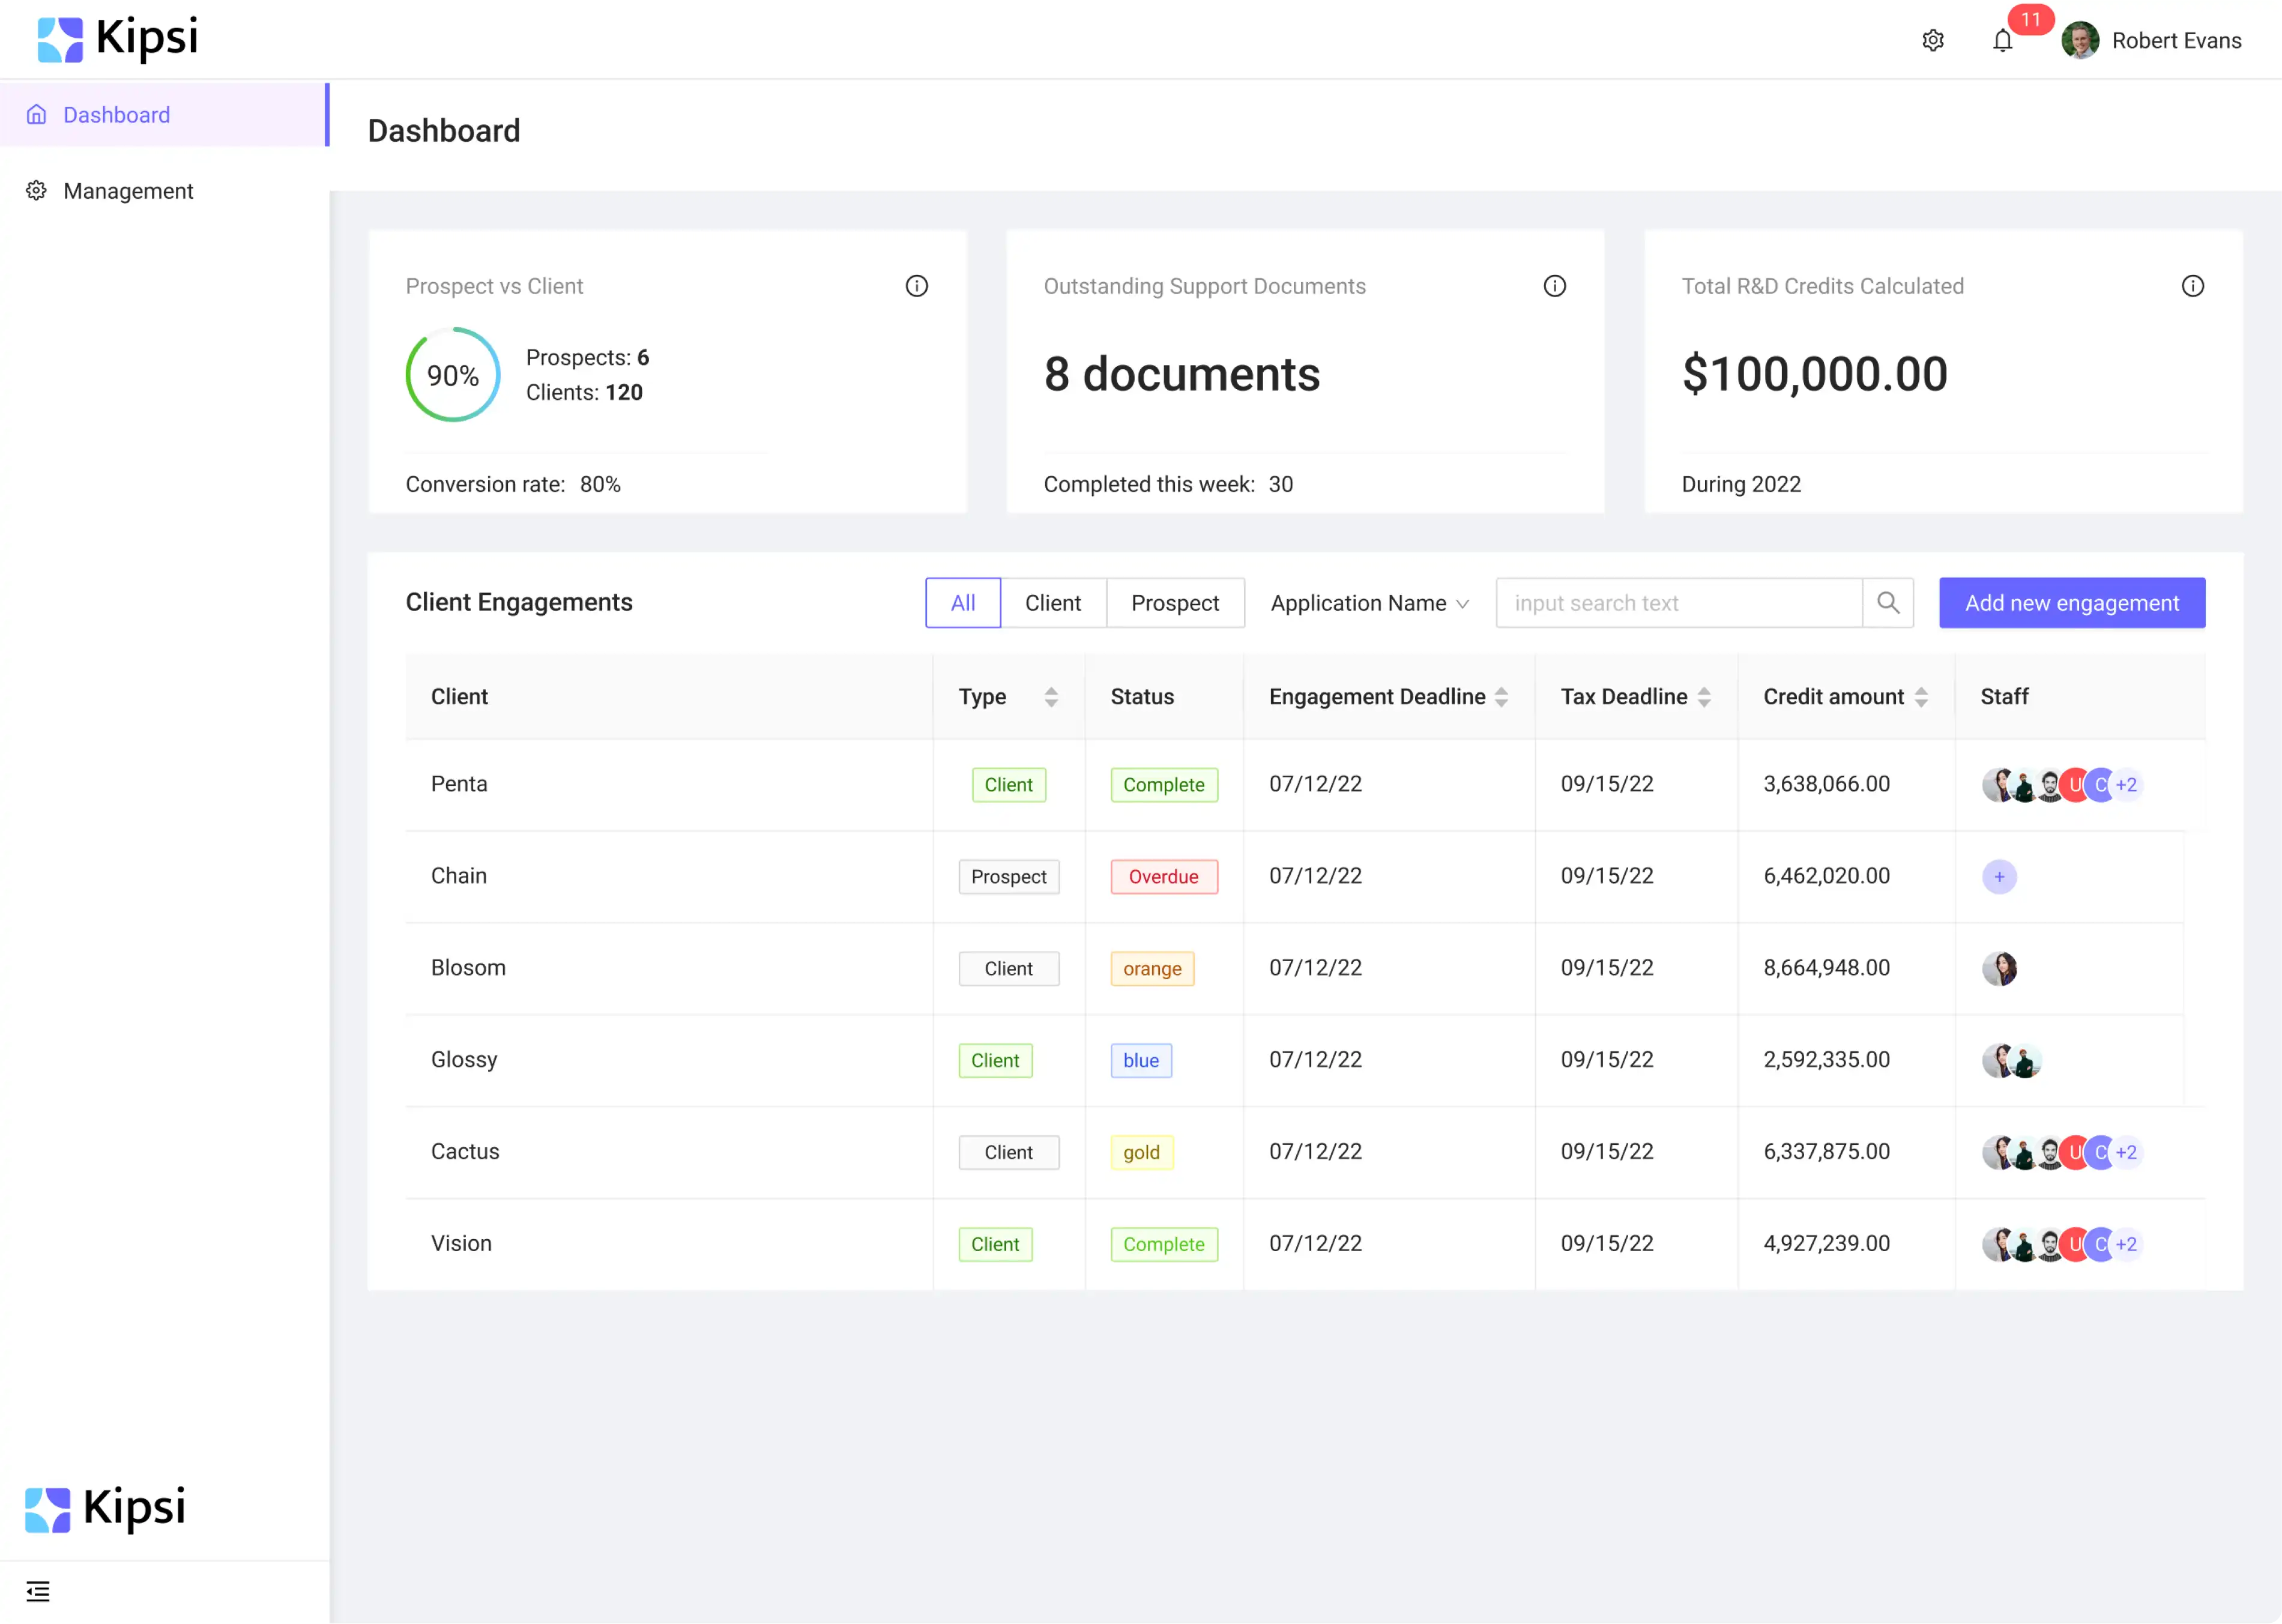
Task: Click Kipsi logo in top header
Action: click(x=118, y=39)
